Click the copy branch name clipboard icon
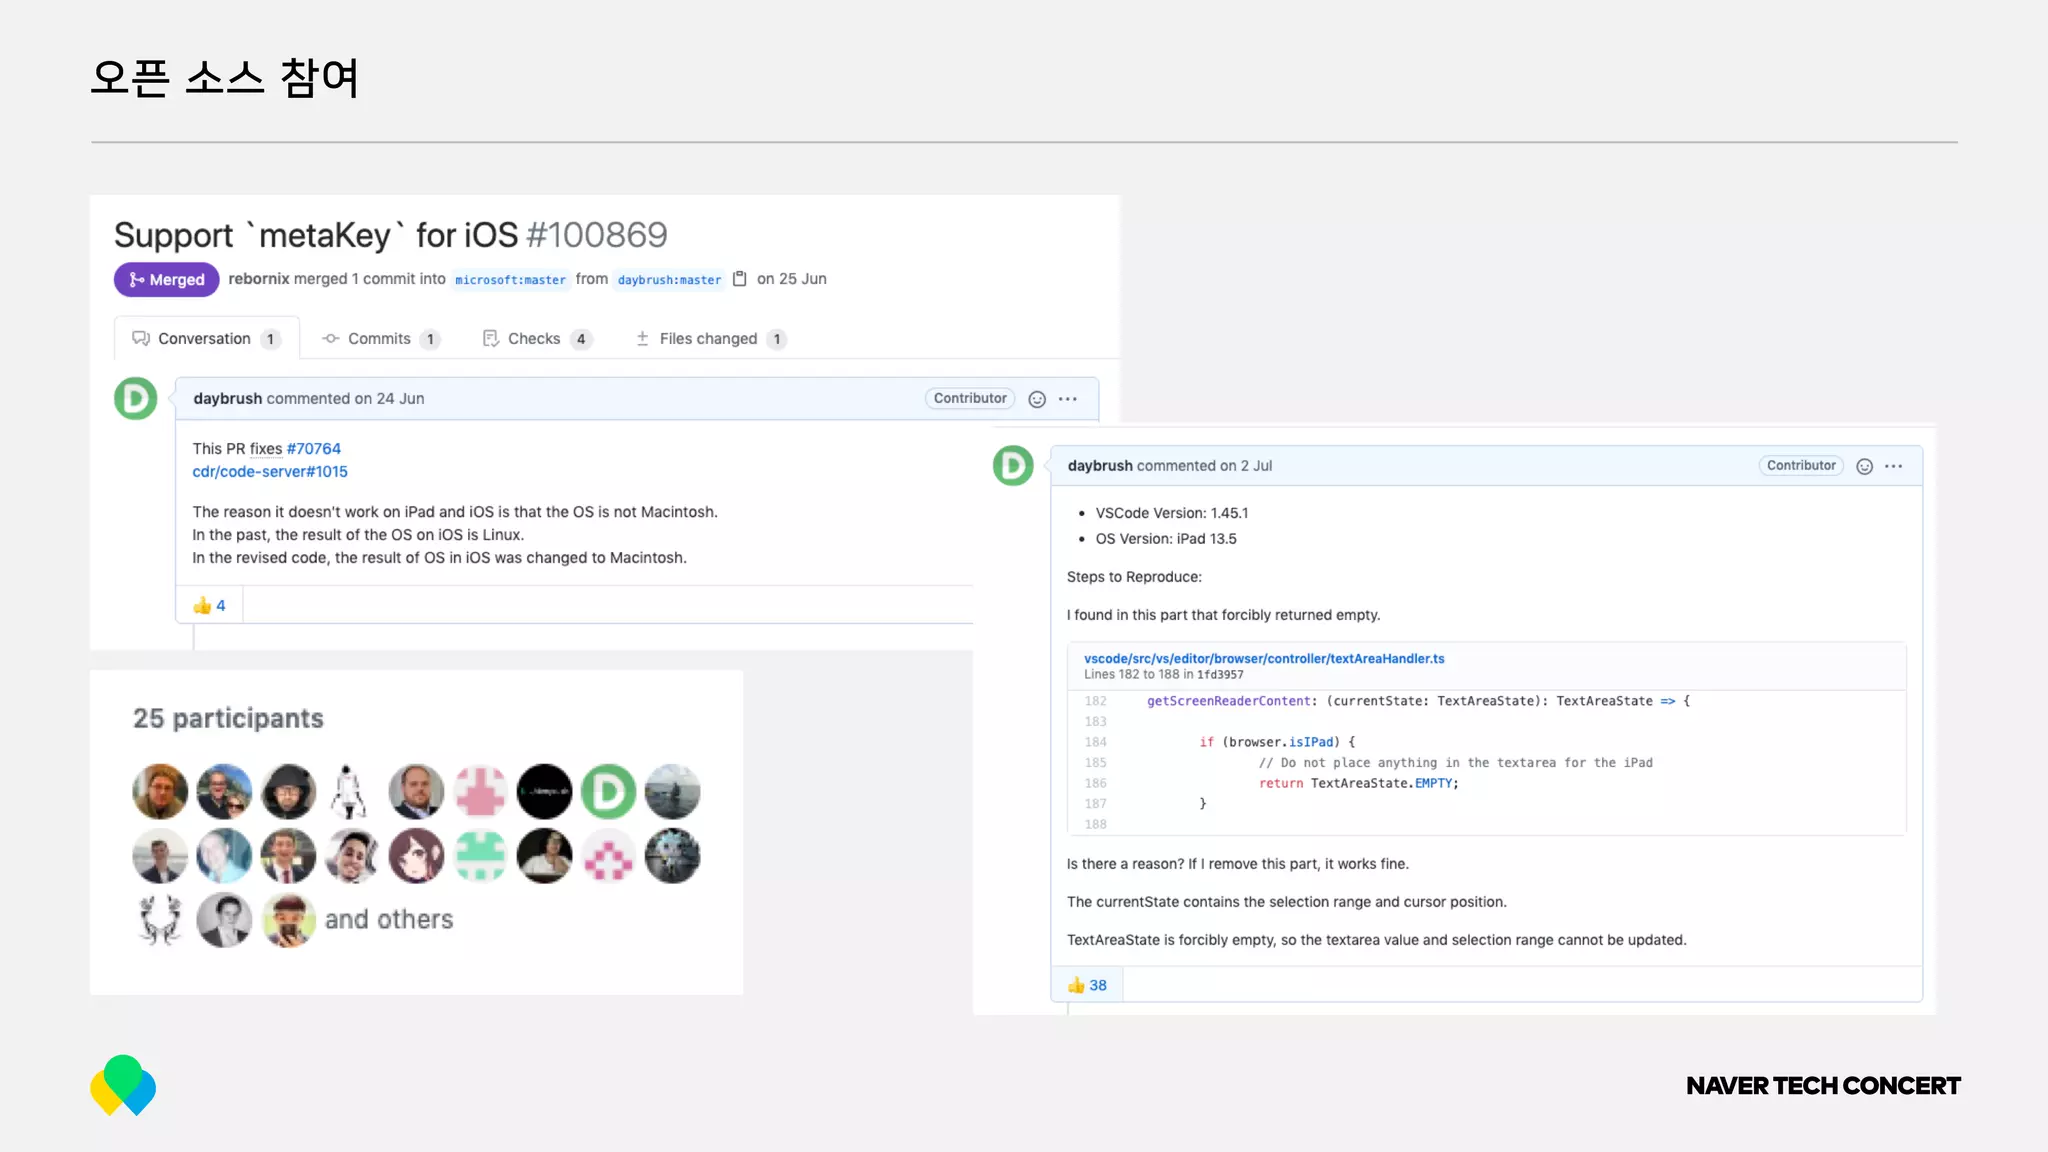The width and height of the screenshot is (2048, 1152). click(740, 279)
